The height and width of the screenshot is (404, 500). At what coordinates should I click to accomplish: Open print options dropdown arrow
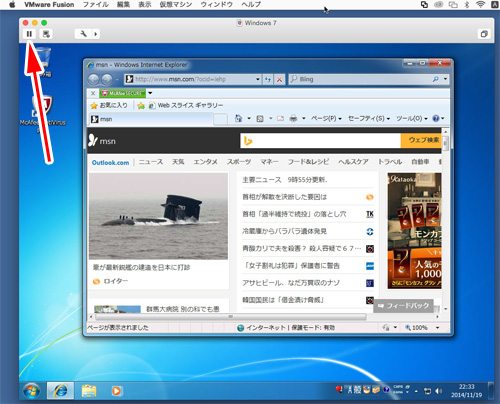[304, 118]
